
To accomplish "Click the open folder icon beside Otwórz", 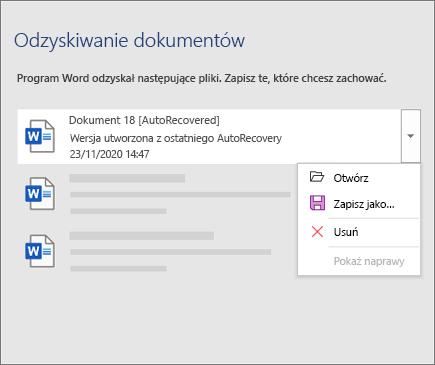I will 317,177.
